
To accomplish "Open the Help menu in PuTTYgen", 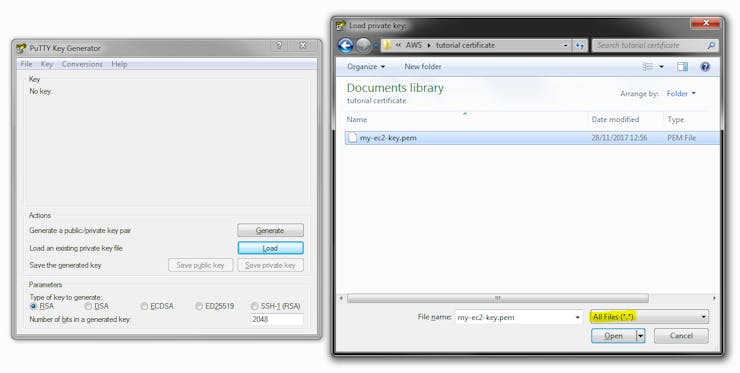I will [x=119, y=64].
